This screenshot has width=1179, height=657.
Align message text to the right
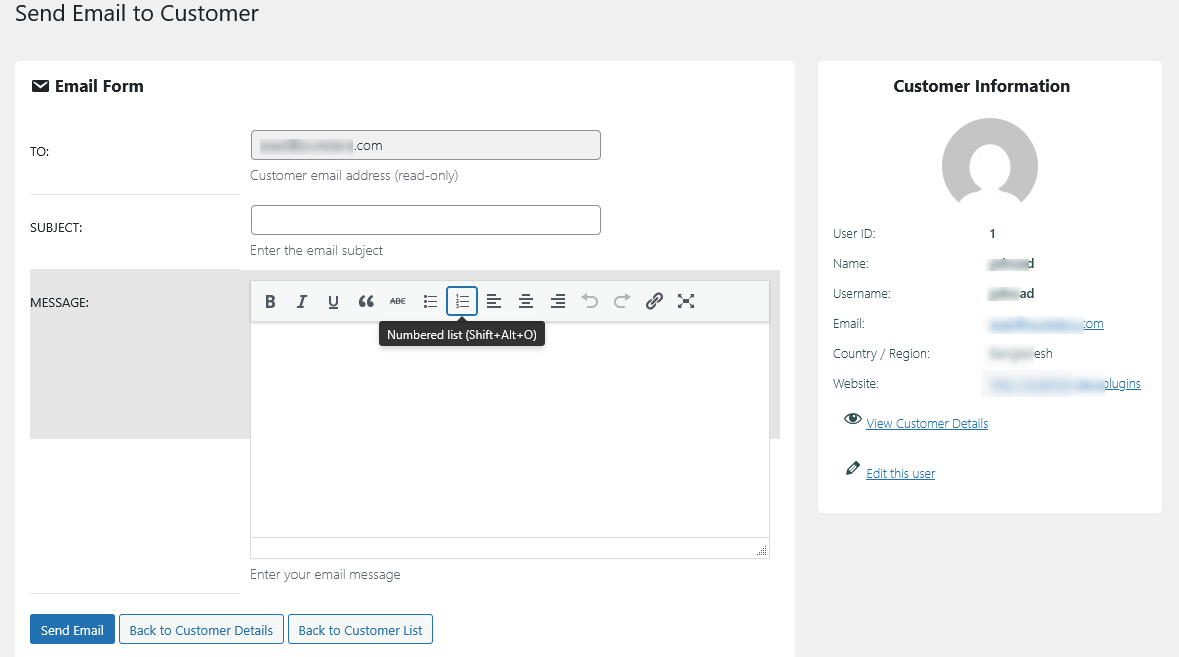tap(557, 301)
